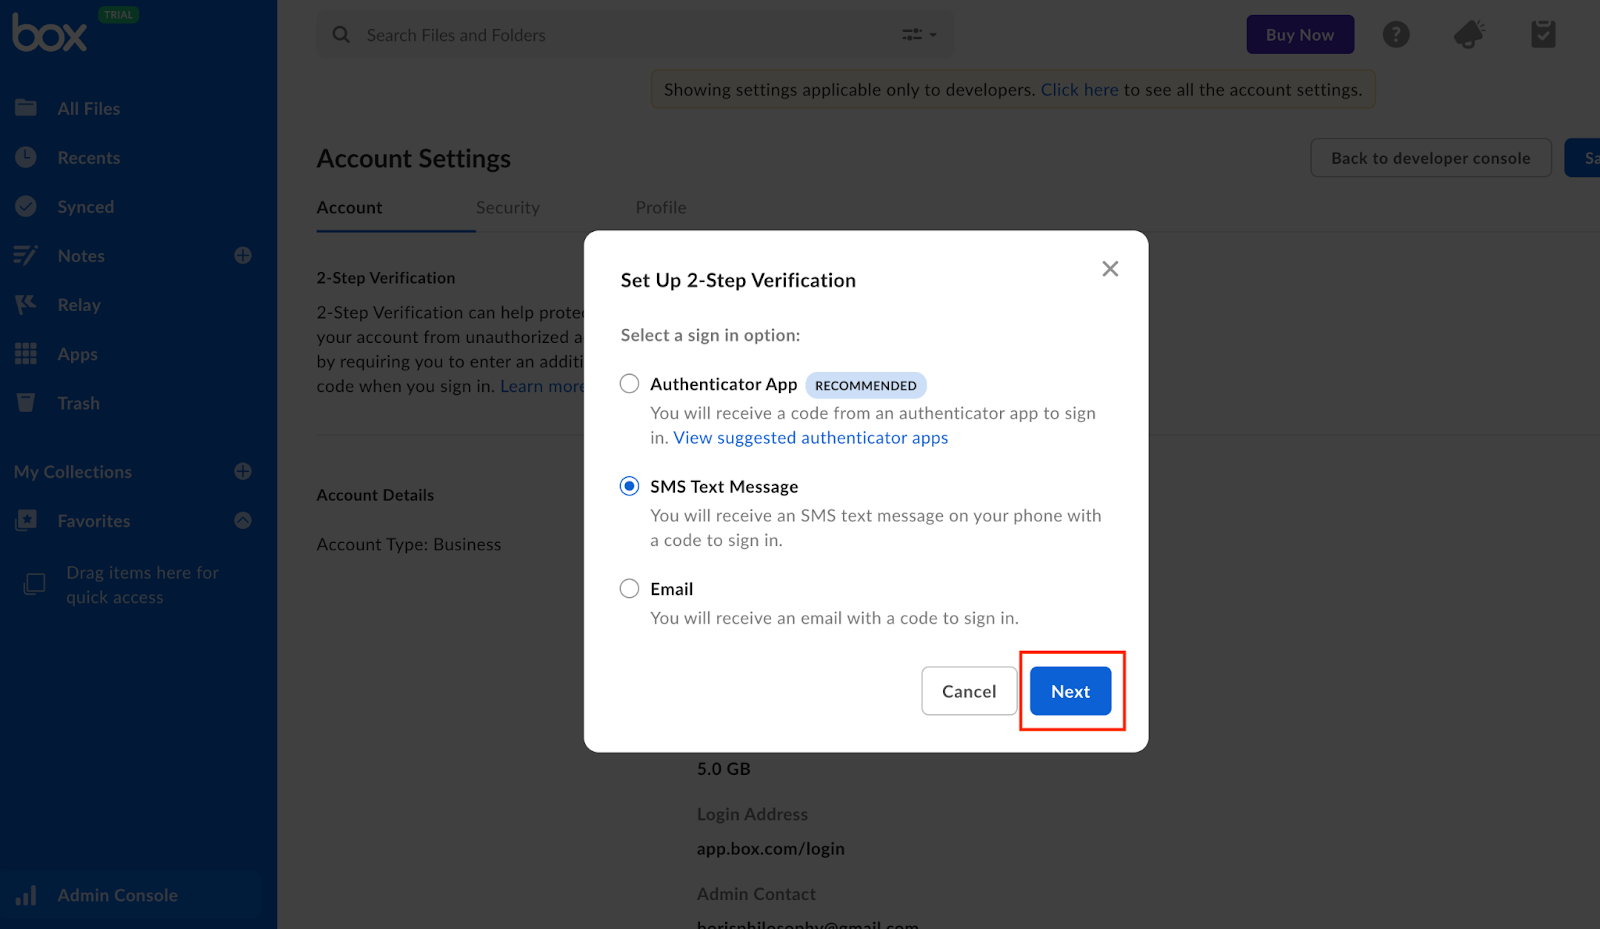Open the Help question mark icon
Screen dimensions: 1600x929
(1396, 35)
